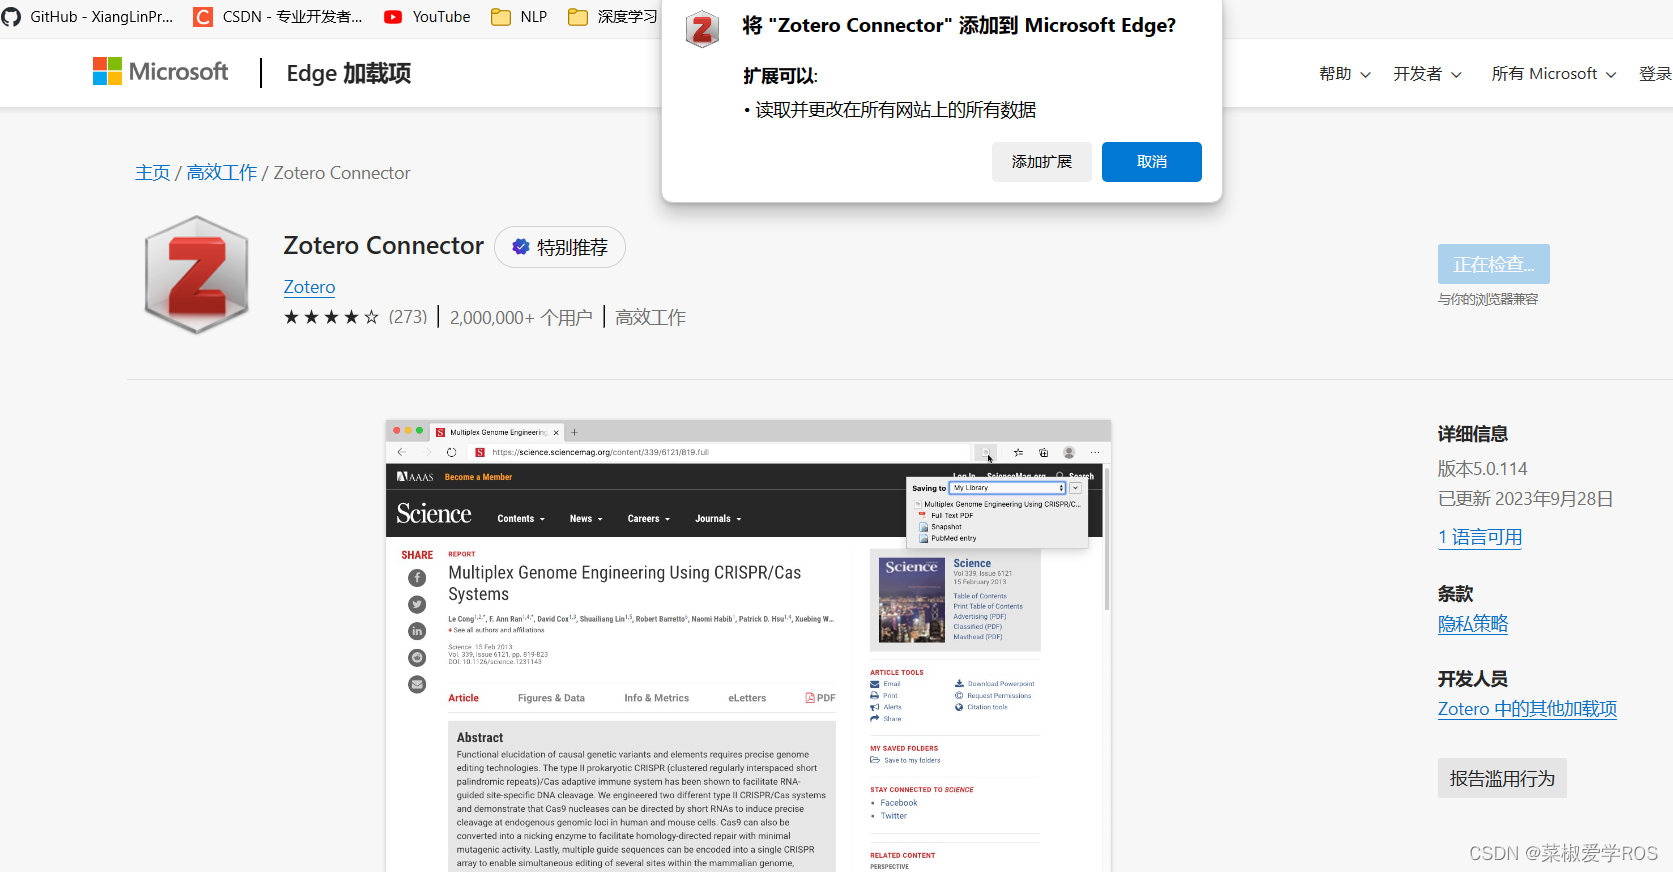Open the 隐私策略 link
The width and height of the screenshot is (1673, 872).
click(1473, 624)
